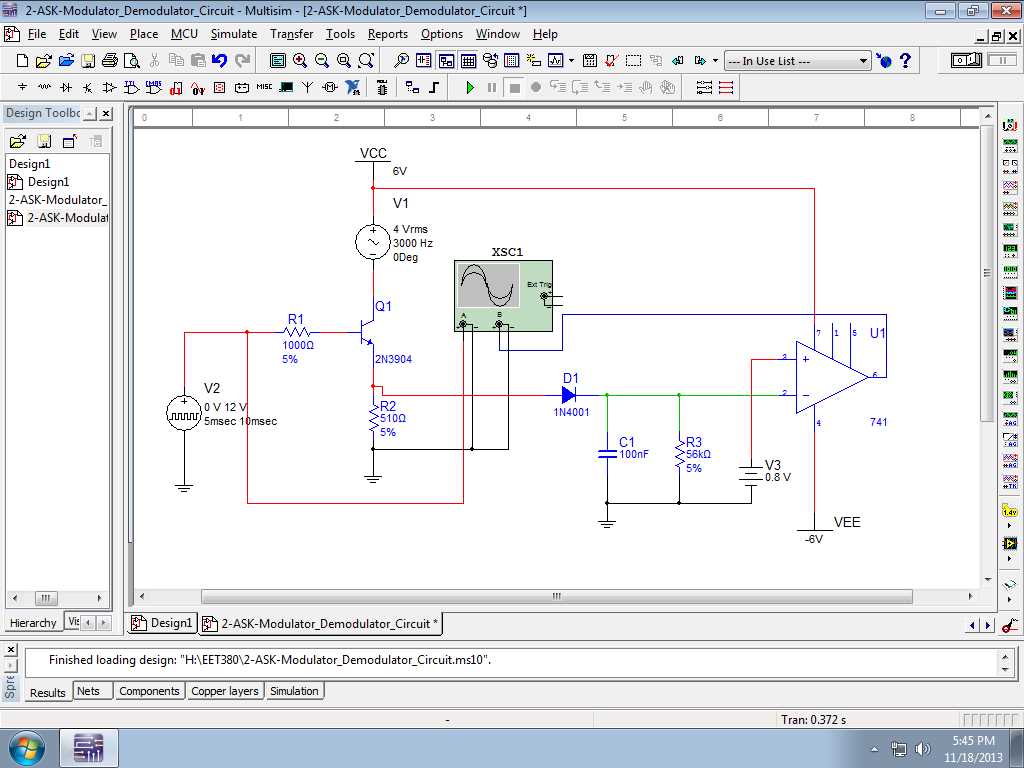The width and height of the screenshot is (1024, 768).
Task: Toggle the simulation pause switch
Action: pos(1001,61)
